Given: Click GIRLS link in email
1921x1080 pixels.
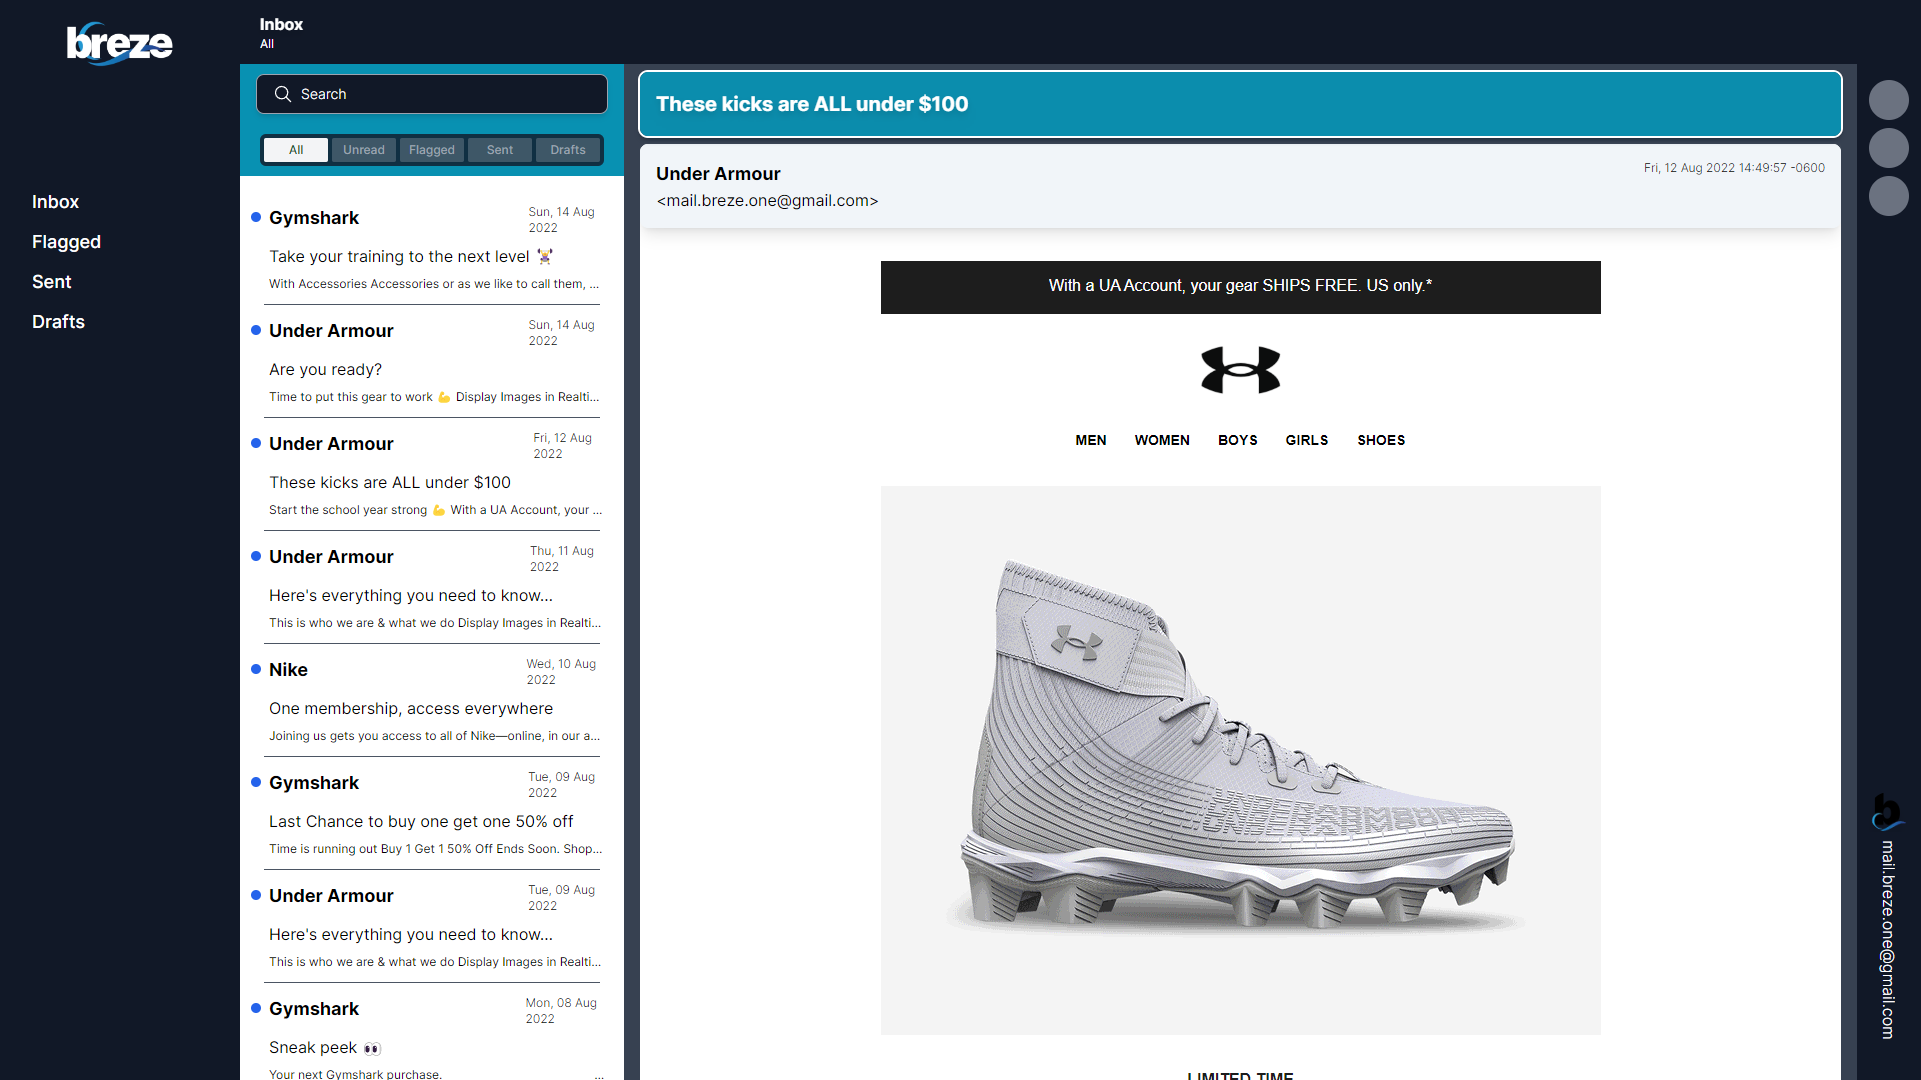Looking at the screenshot, I should pyautogui.click(x=1307, y=440).
